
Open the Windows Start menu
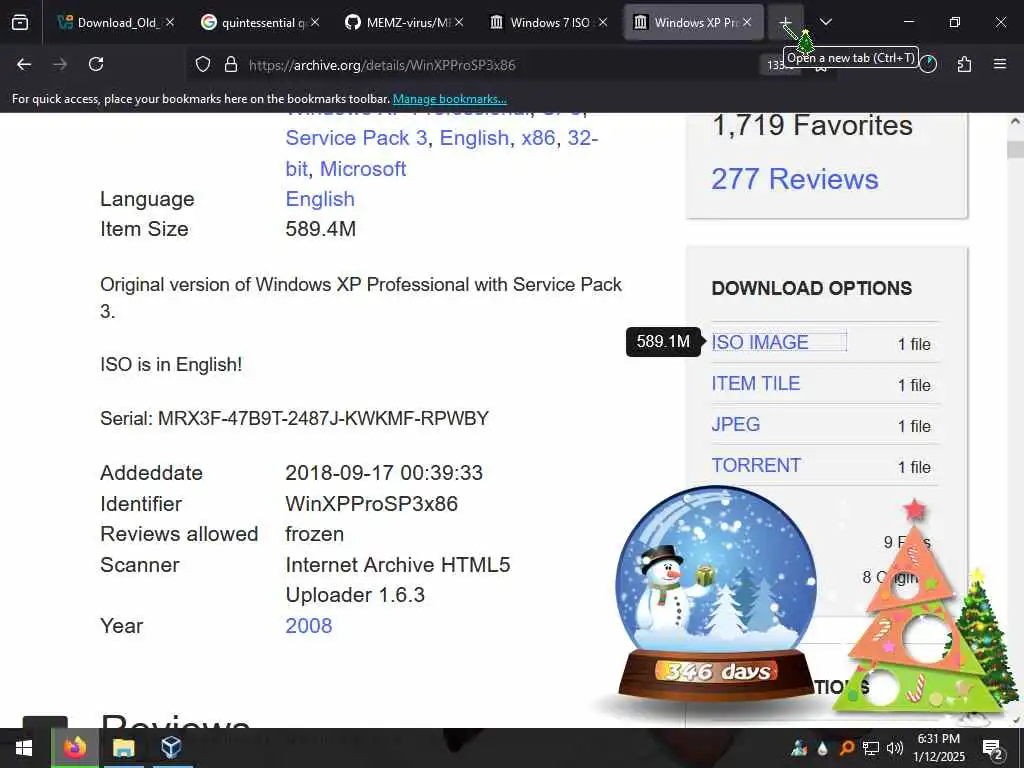(24, 748)
